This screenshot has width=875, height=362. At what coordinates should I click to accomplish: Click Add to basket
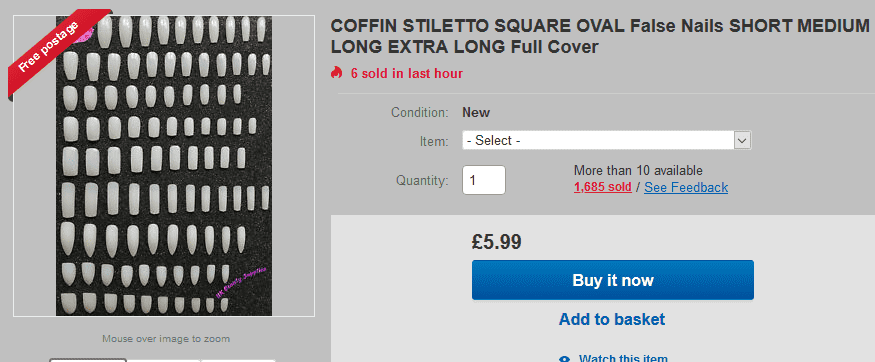coord(612,320)
